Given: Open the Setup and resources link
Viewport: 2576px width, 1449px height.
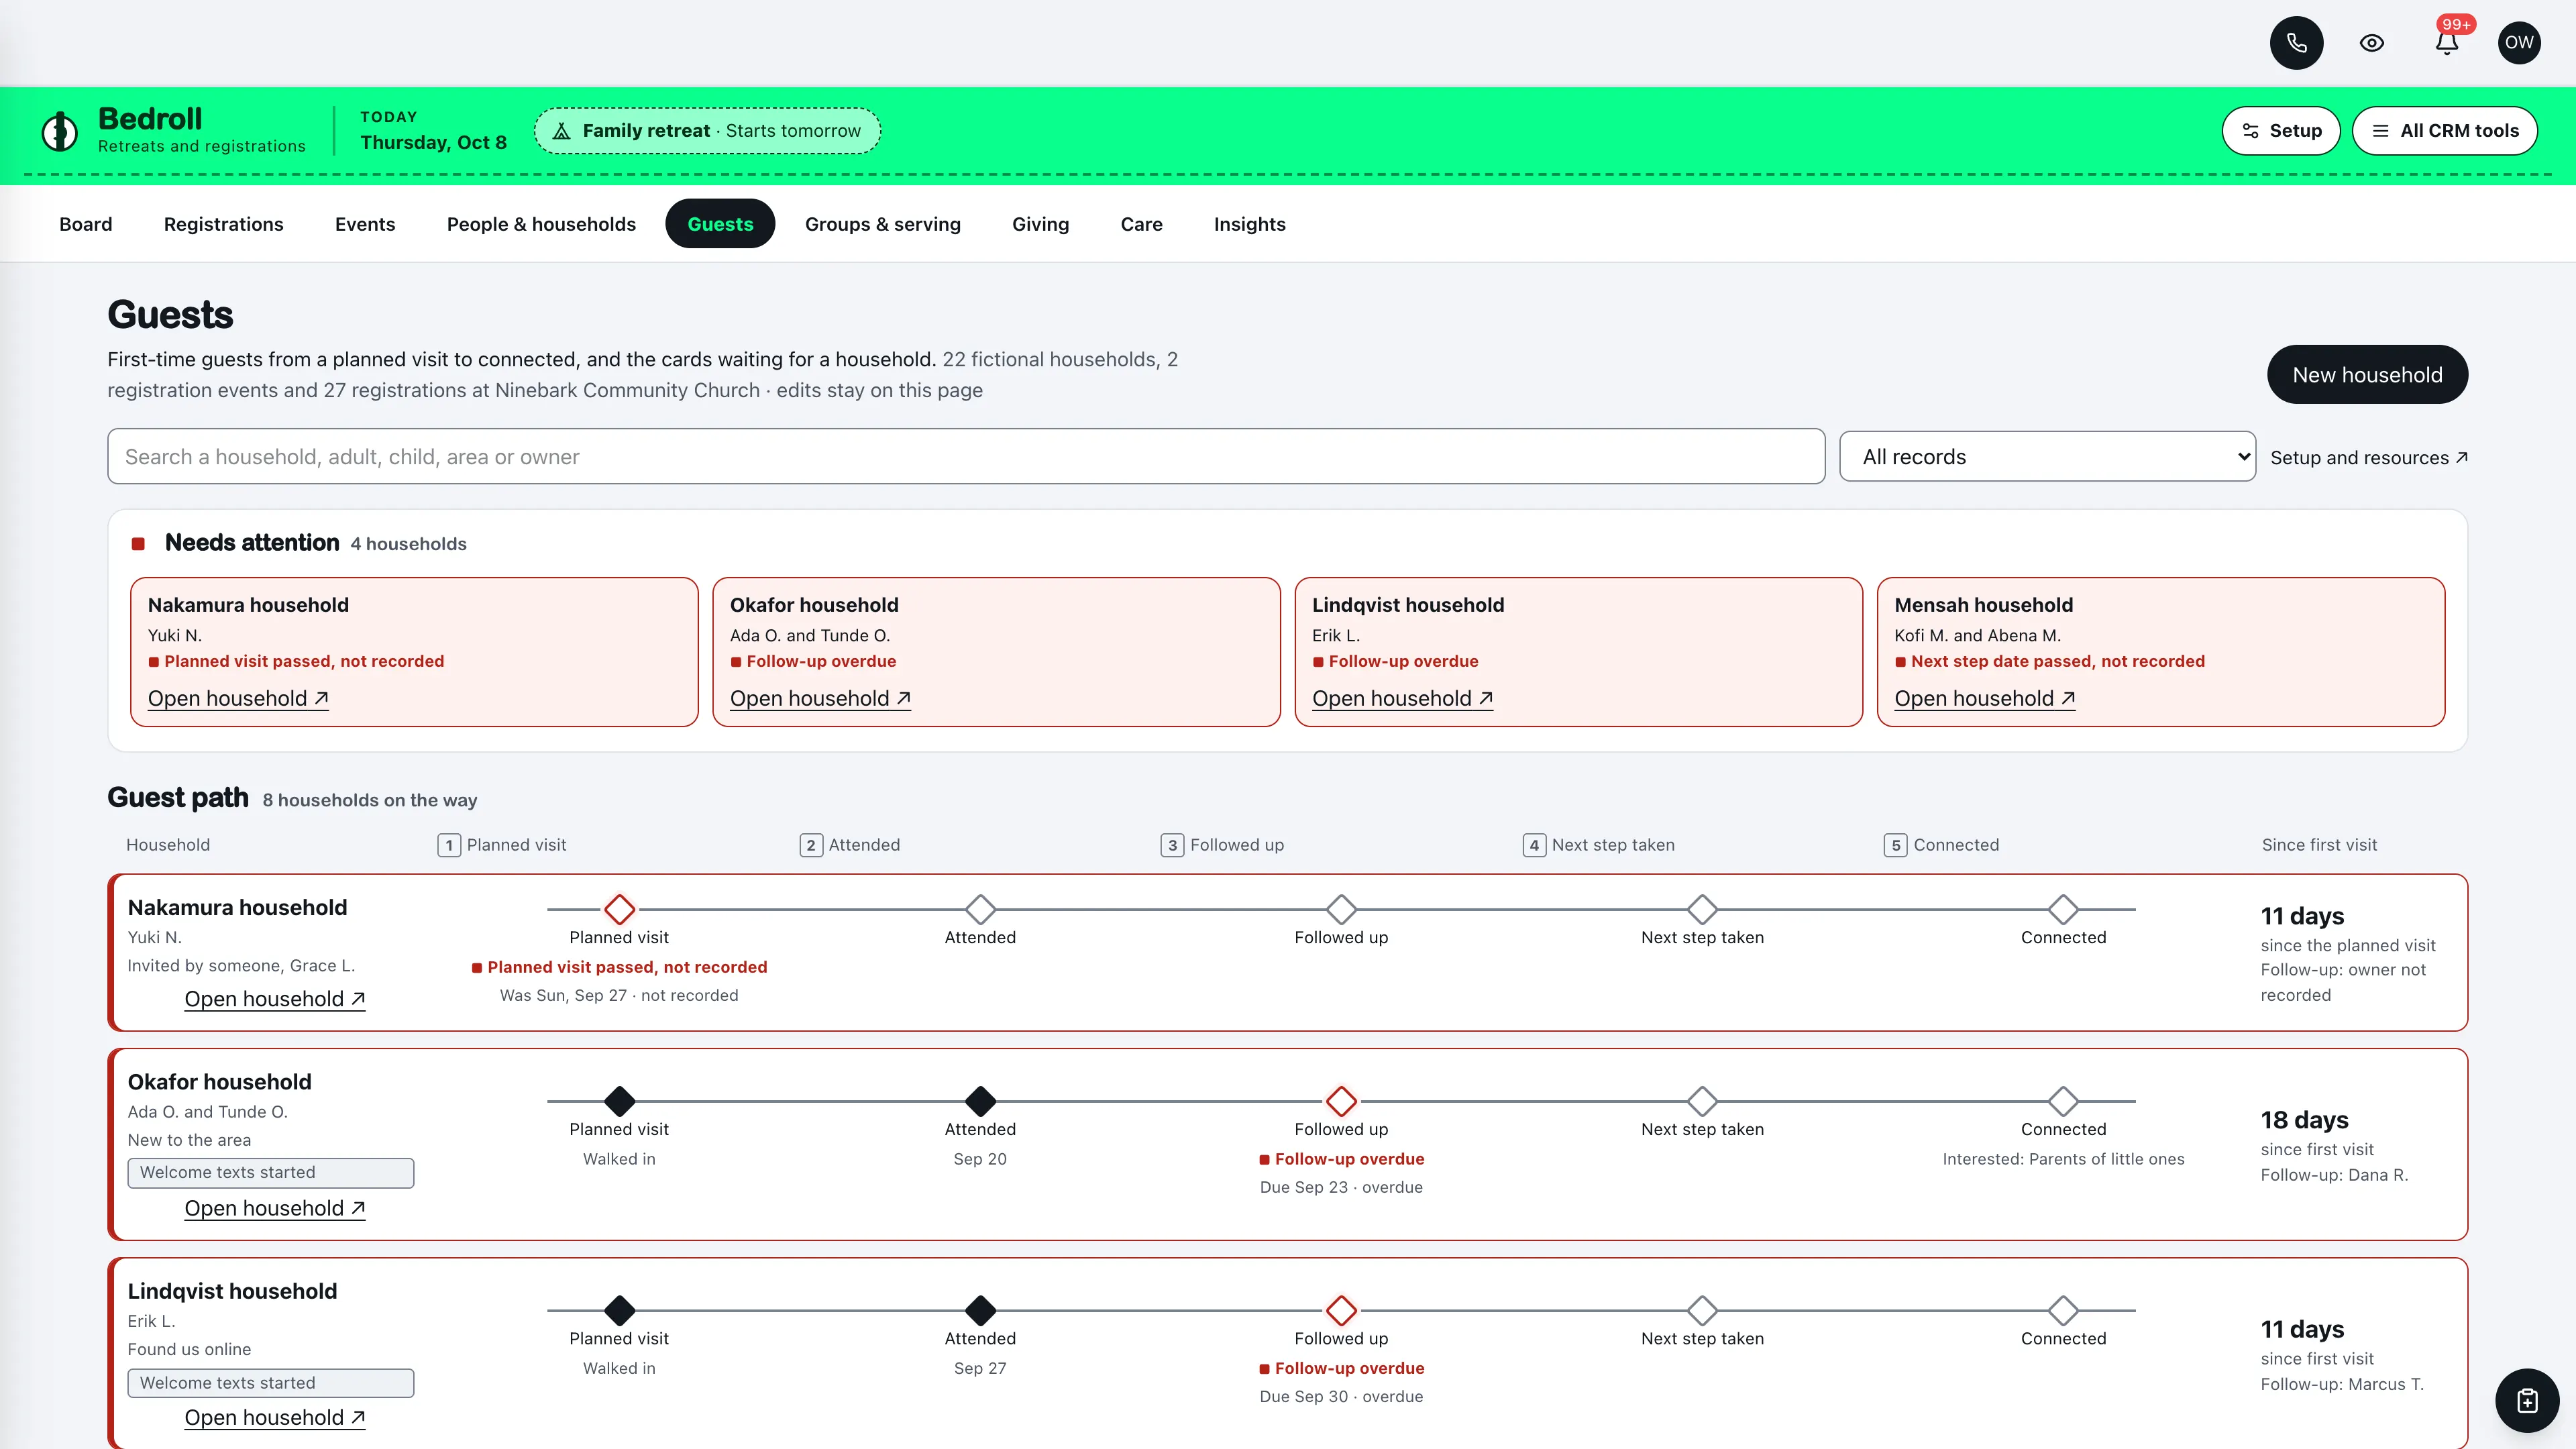Looking at the screenshot, I should click(x=2368, y=458).
